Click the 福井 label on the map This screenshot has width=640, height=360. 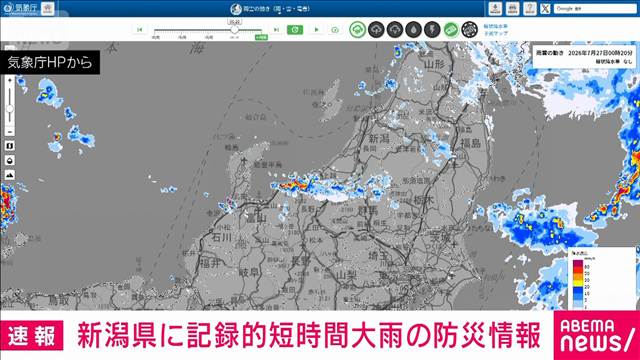(209, 263)
